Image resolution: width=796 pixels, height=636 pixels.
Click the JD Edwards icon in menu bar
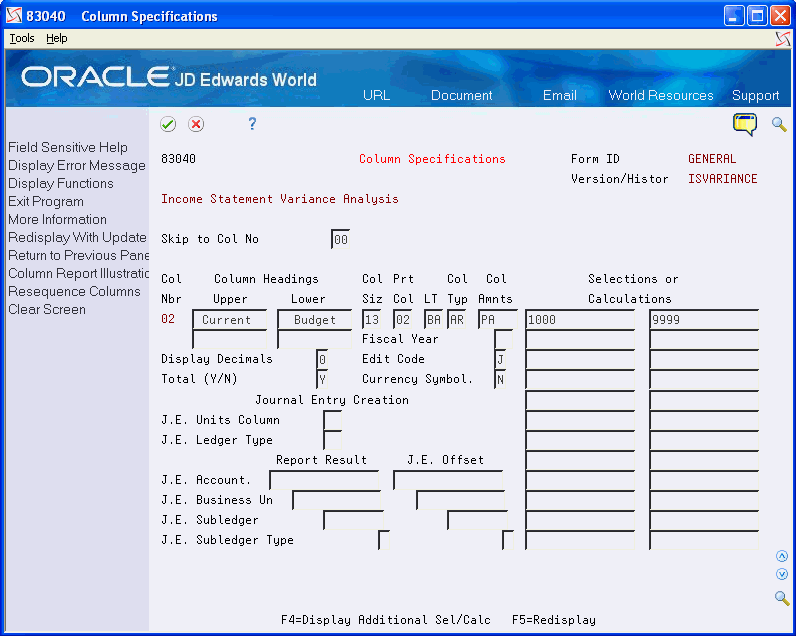point(783,39)
